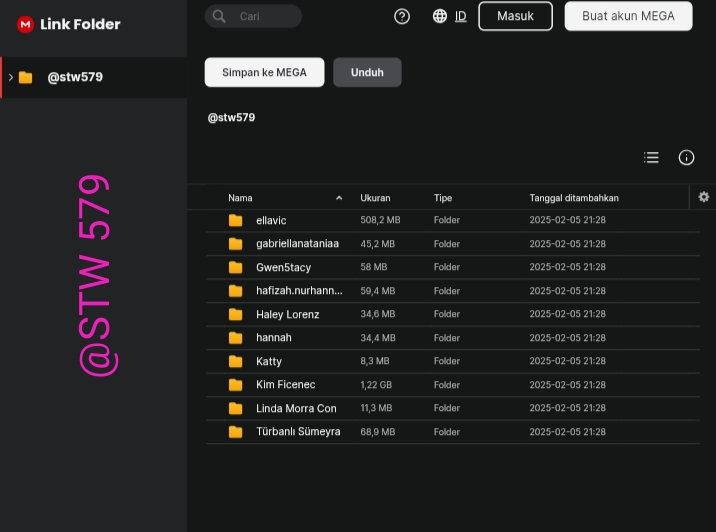Click Simpan ke MEGA button
This screenshot has width=716, height=532.
pos(264,72)
